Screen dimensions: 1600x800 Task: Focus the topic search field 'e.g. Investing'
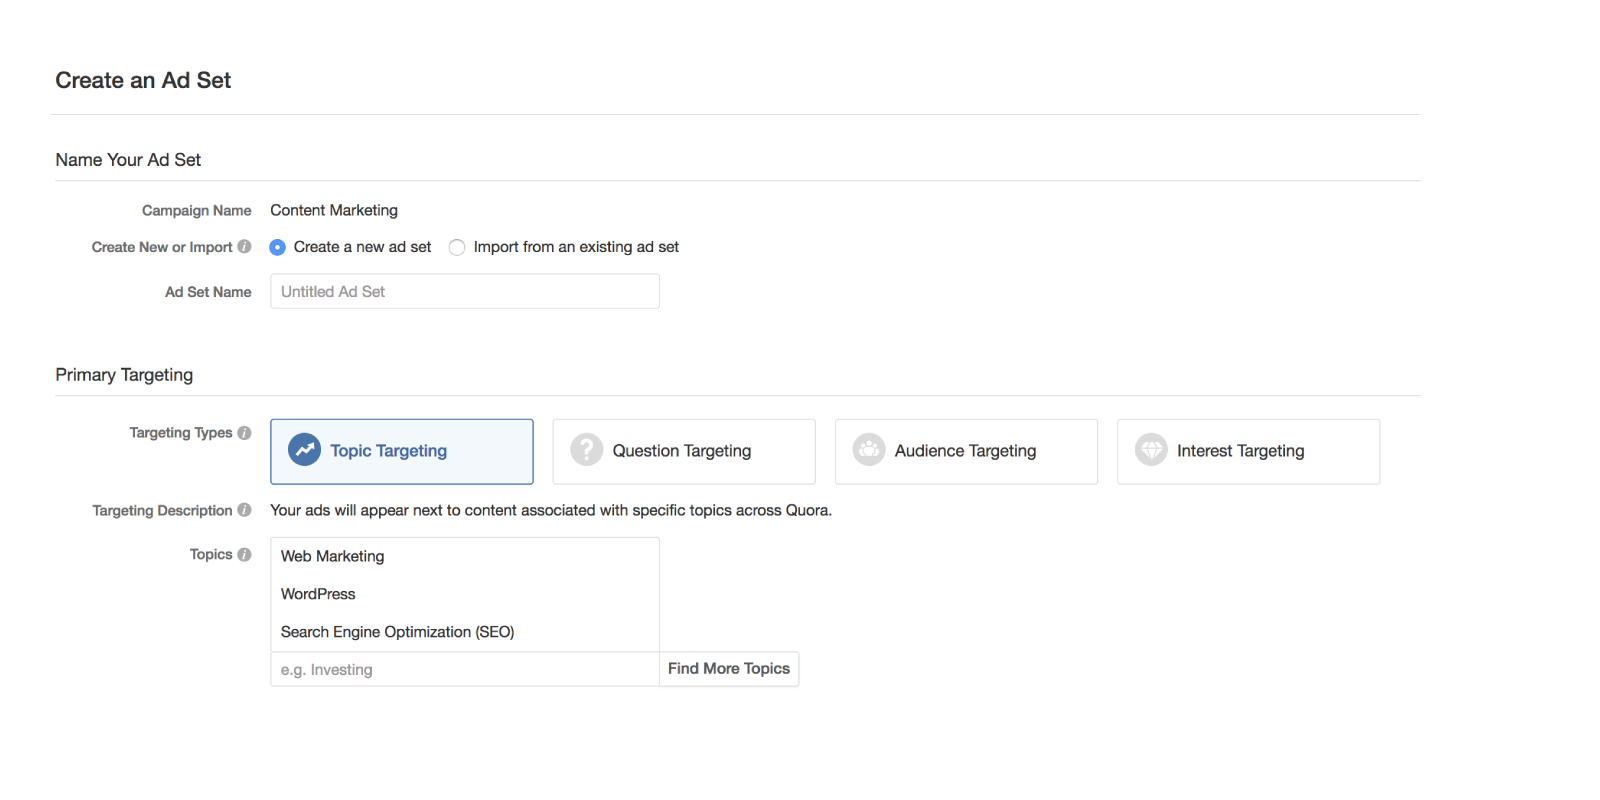tap(464, 670)
